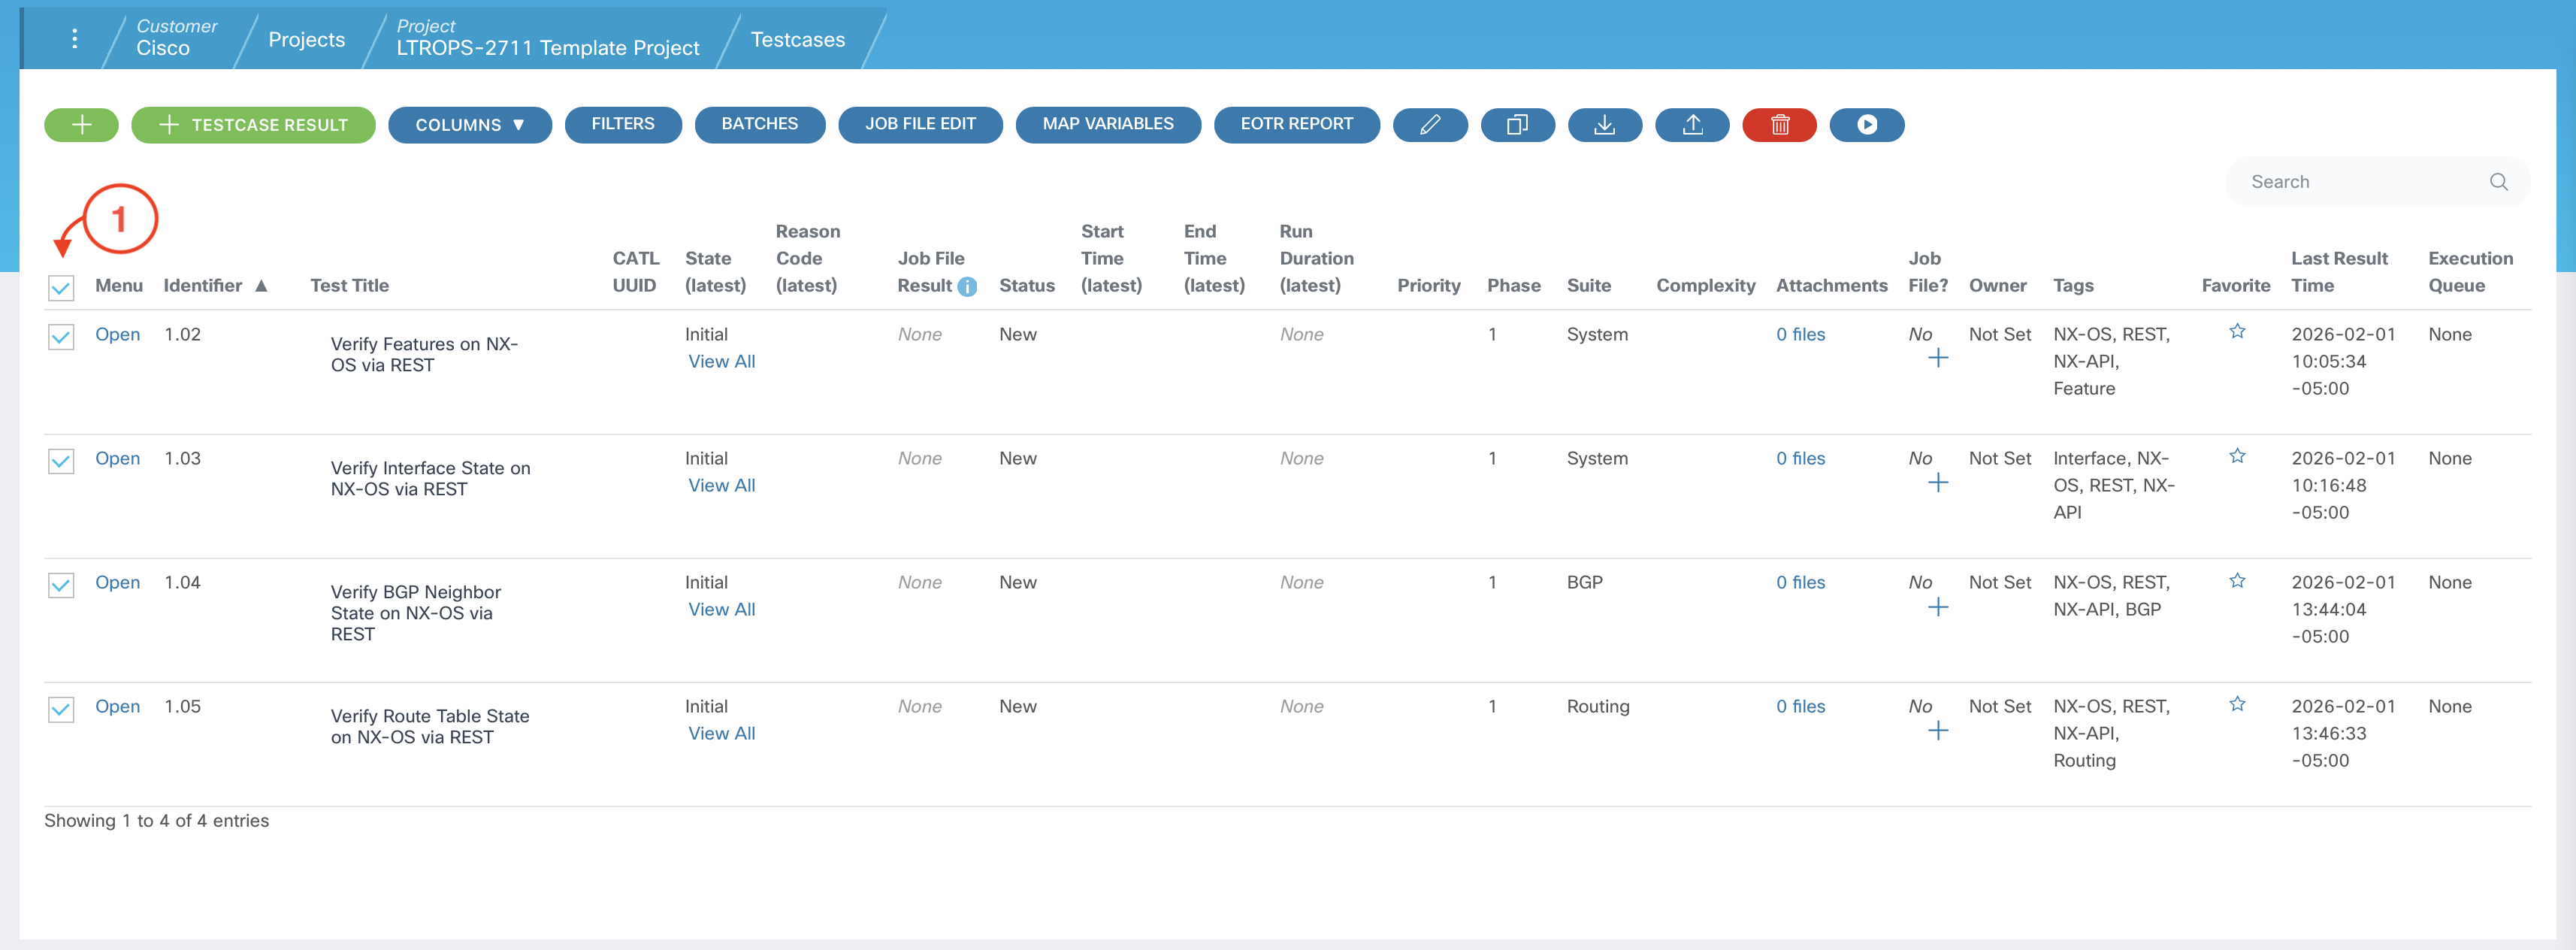Click Job File Result info icon

(967, 287)
